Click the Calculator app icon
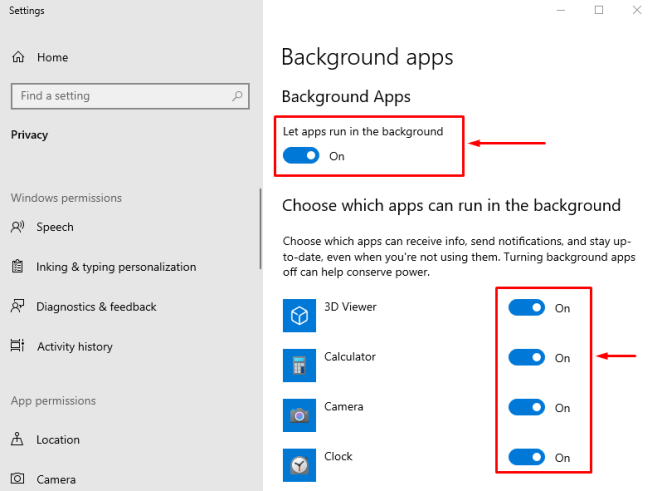The height and width of the screenshot is (491, 652). coord(299,365)
